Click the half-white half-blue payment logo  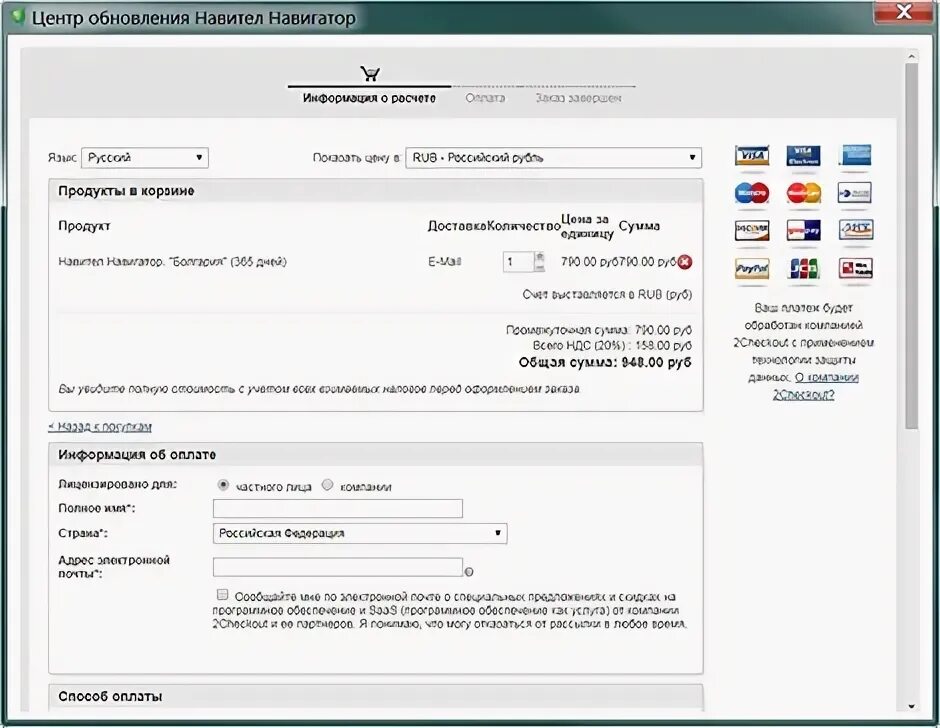pyautogui.click(x=803, y=230)
